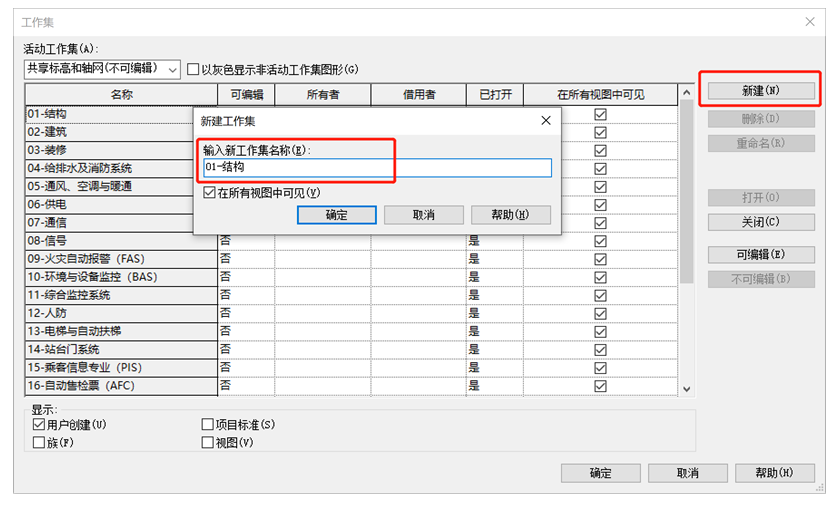Click the 新建(N) button
This screenshot has width=840, height=508.
coord(761,91)
